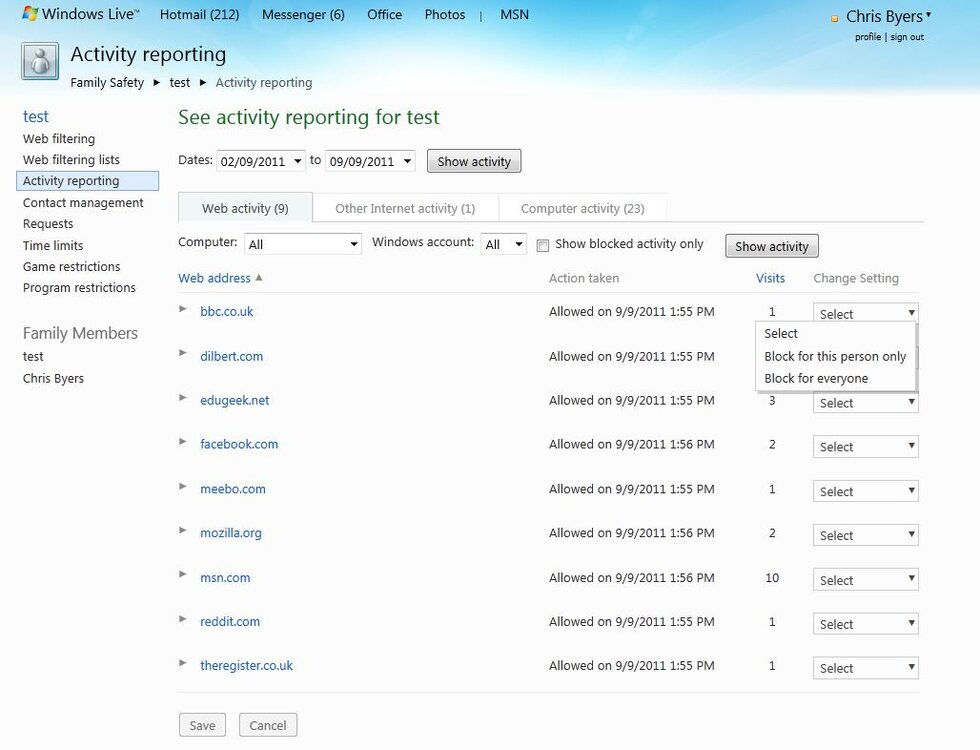Open Web filtering in sidebar
The image size is (980, 750).
click(59, 138)
